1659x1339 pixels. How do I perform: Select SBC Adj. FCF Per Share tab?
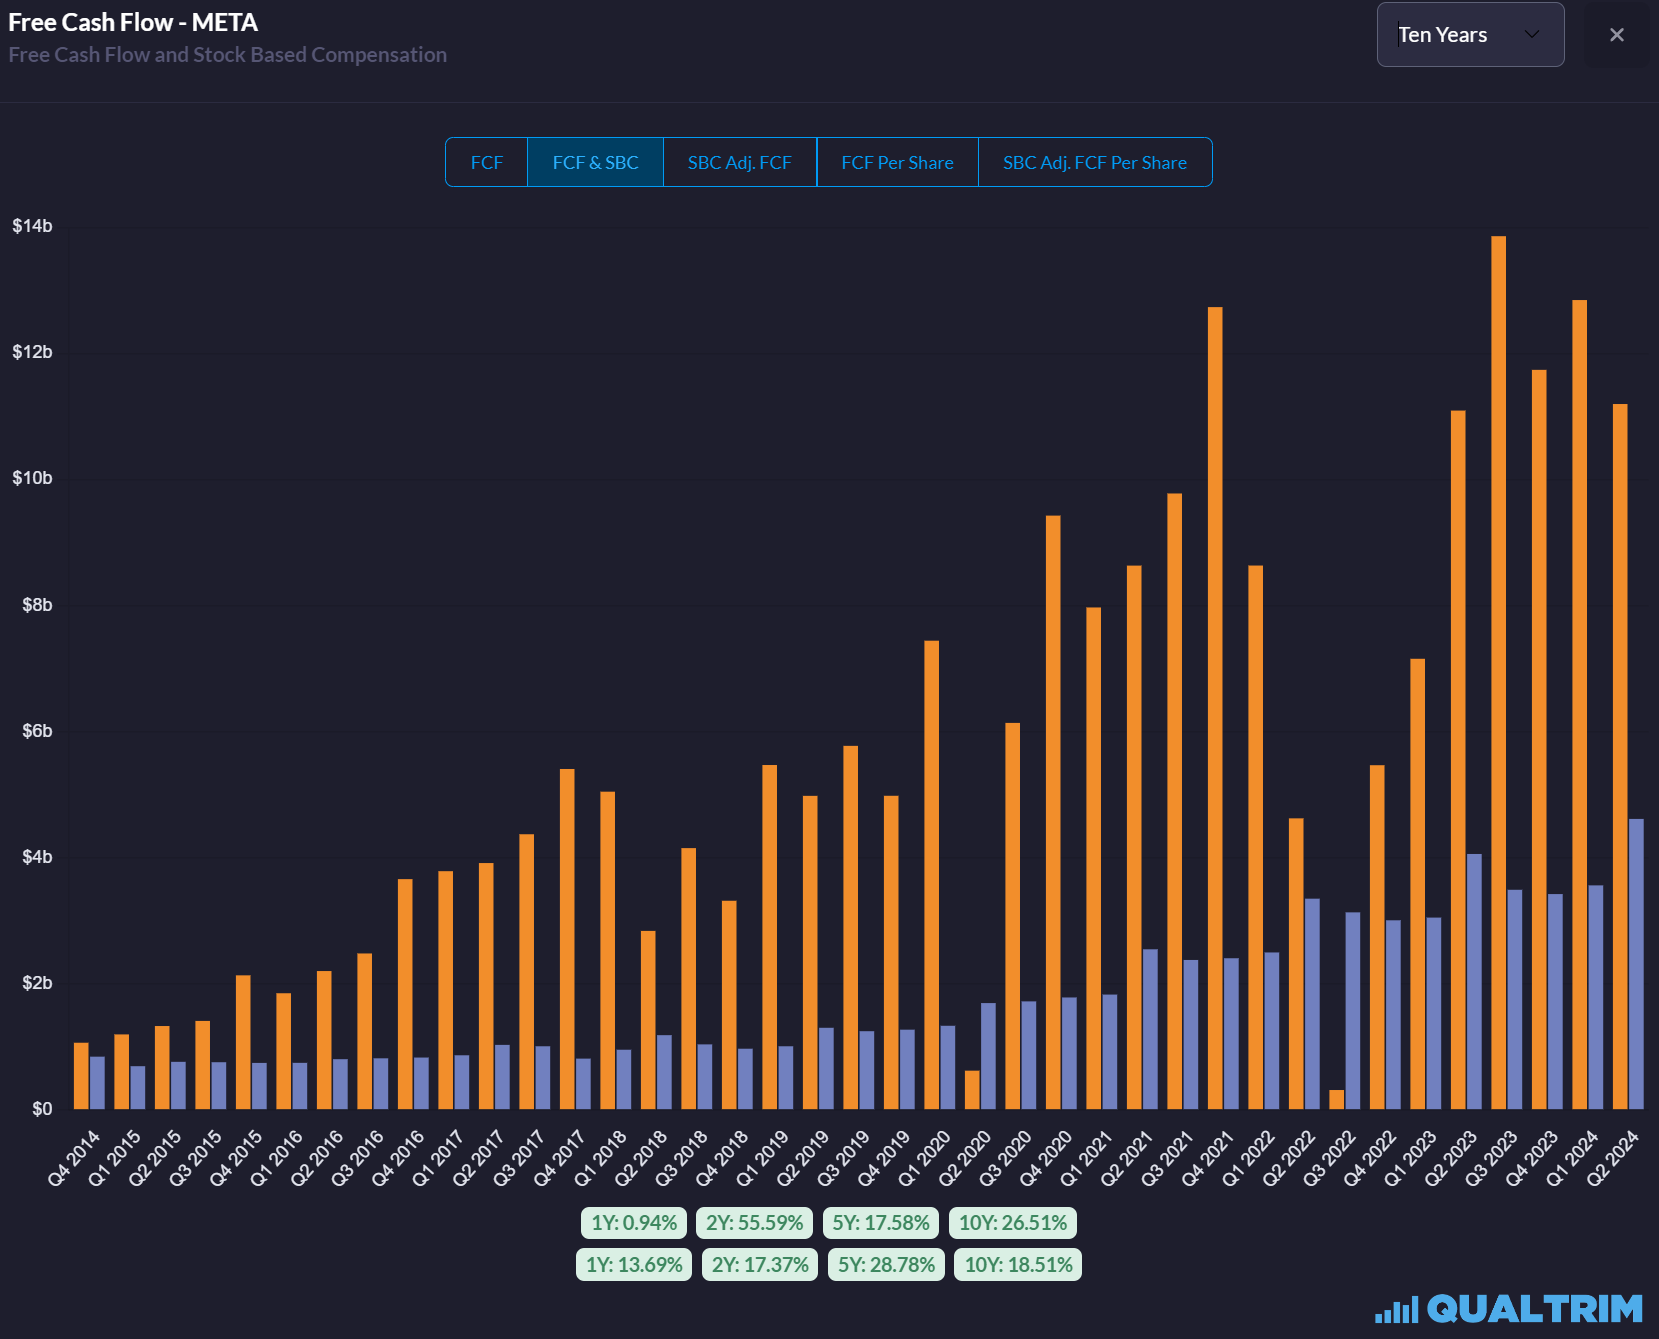coord(1095,162)
